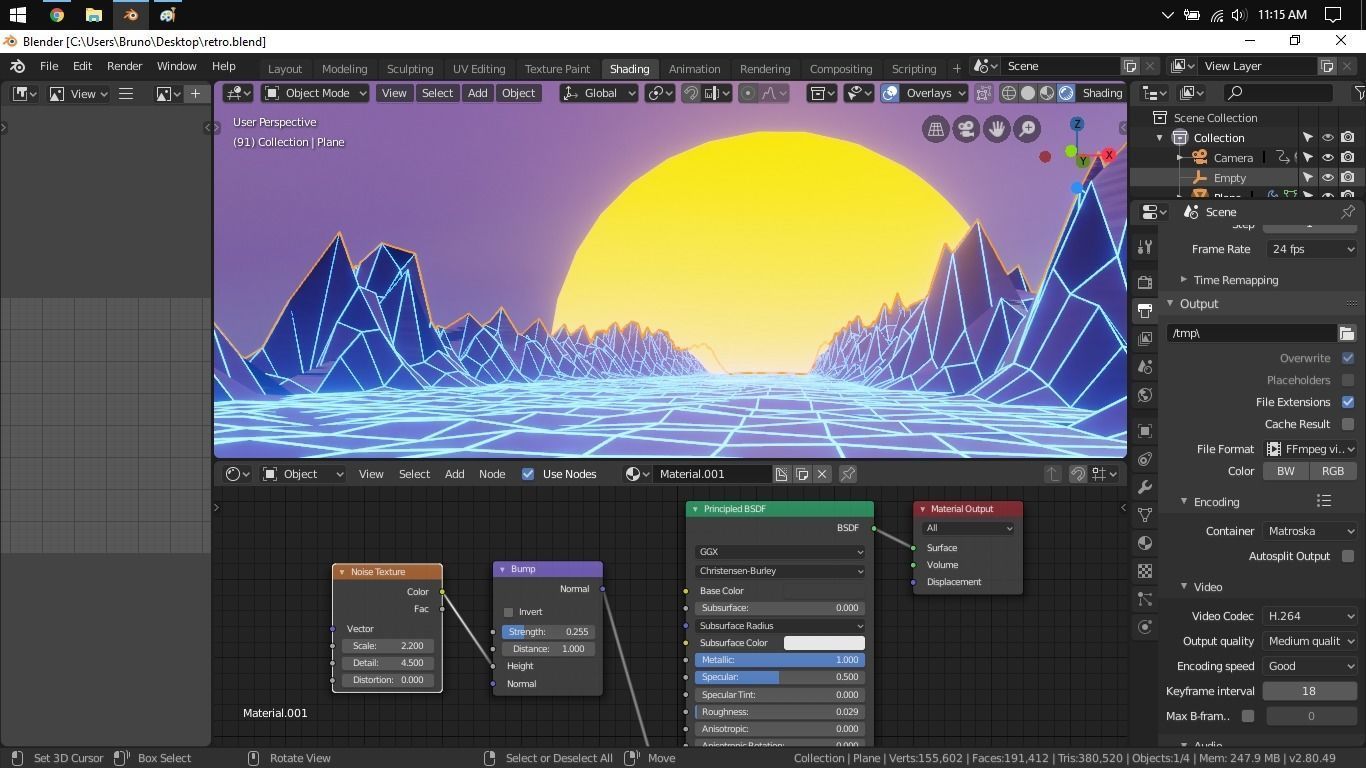Enable the Placeholders checkbox
This screenshot has width=1366, height=768.
(x=1348, y=380)
